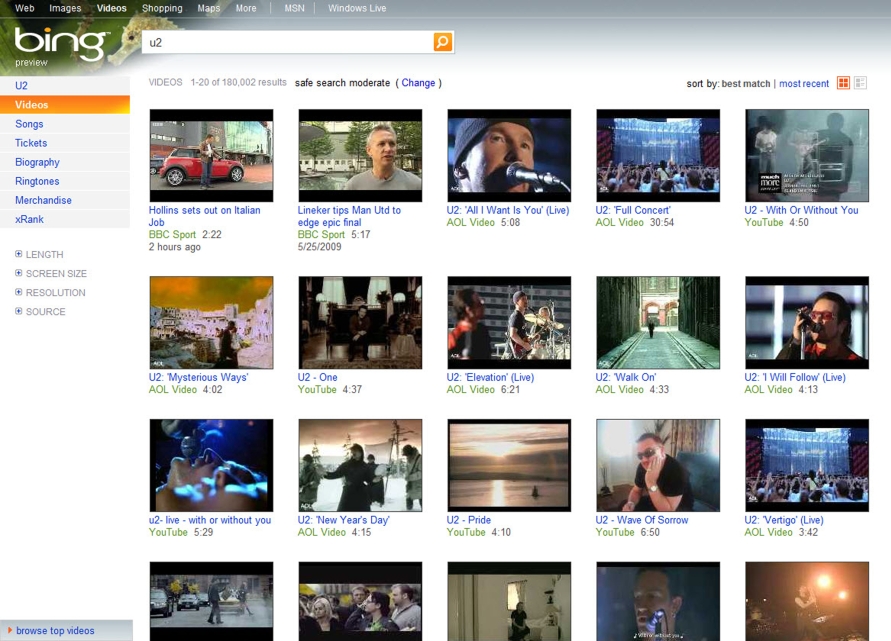Open the Lineker tips Man Utd thumbnail
Viewport: 891px width, 641px height.
pyautogui.click(x=360, y=155)
